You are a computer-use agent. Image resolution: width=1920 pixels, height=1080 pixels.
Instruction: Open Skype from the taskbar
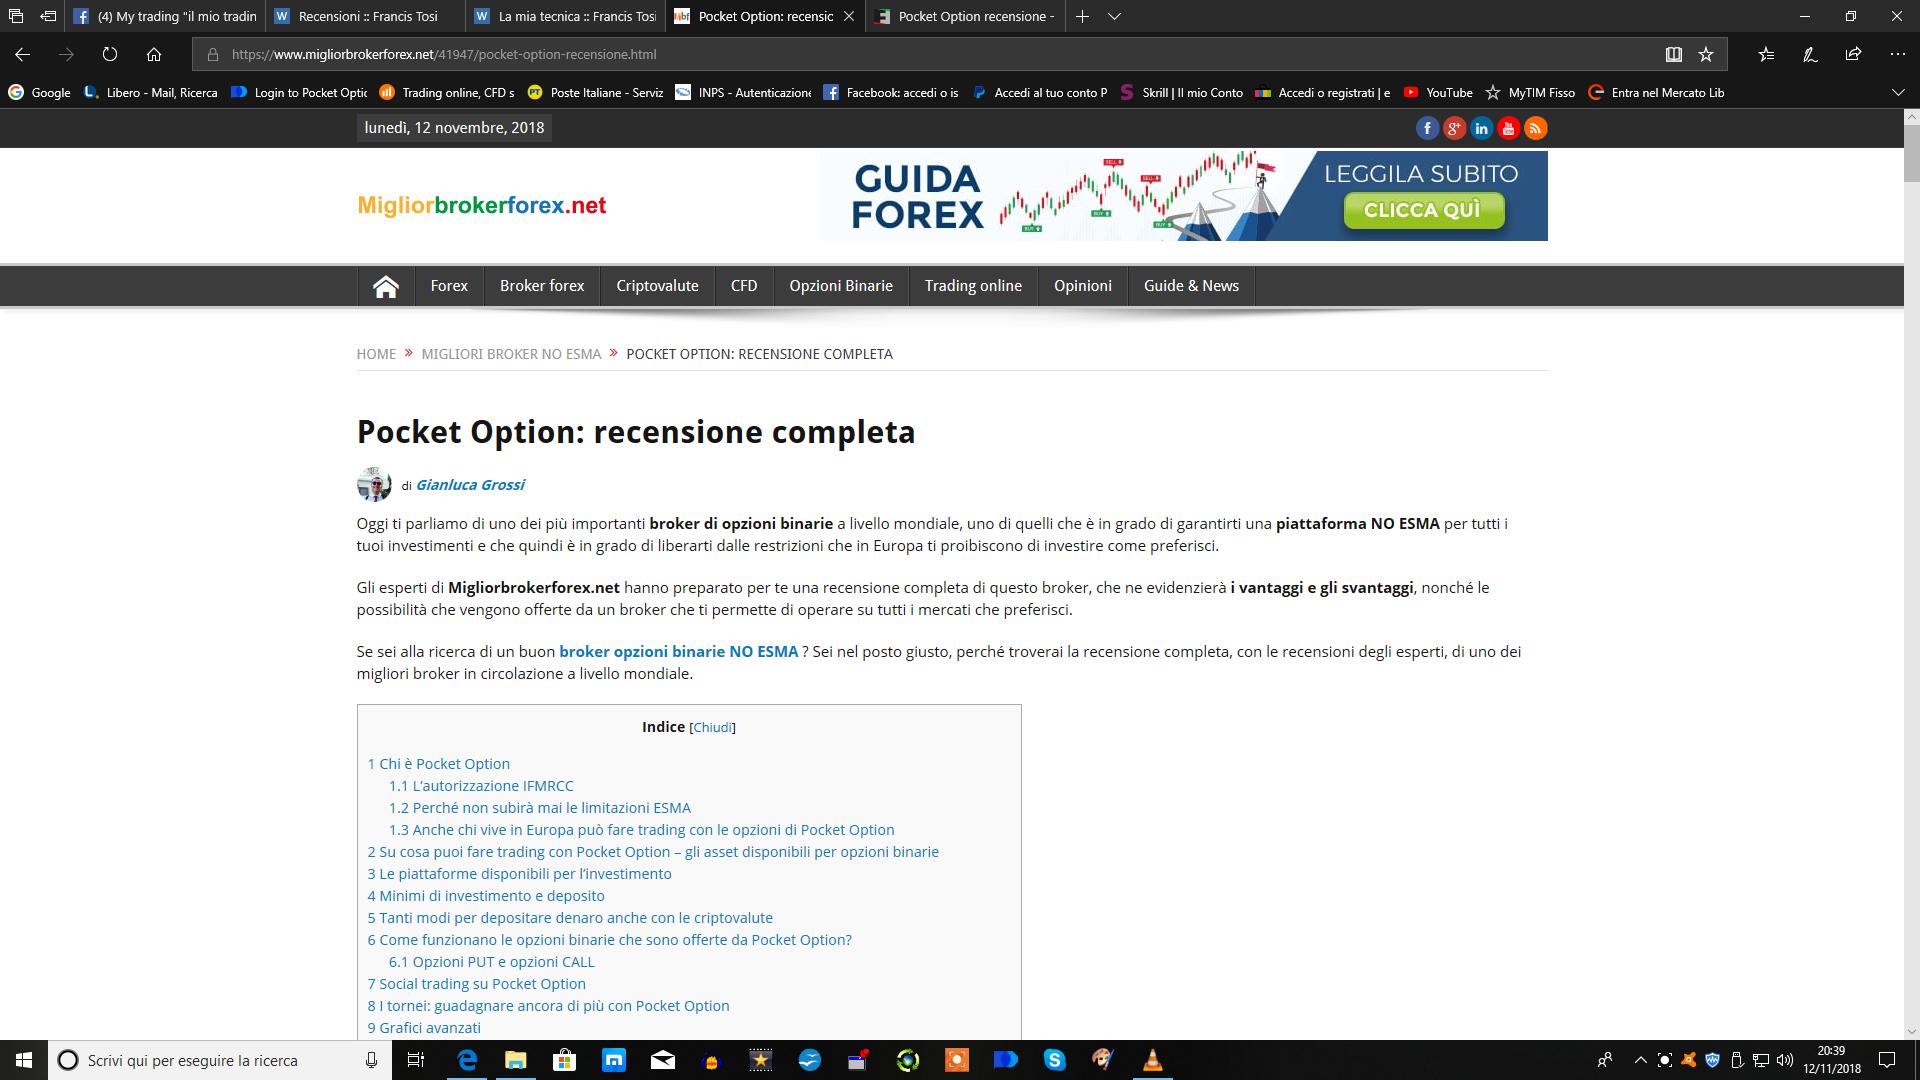pos(1054,1060)
